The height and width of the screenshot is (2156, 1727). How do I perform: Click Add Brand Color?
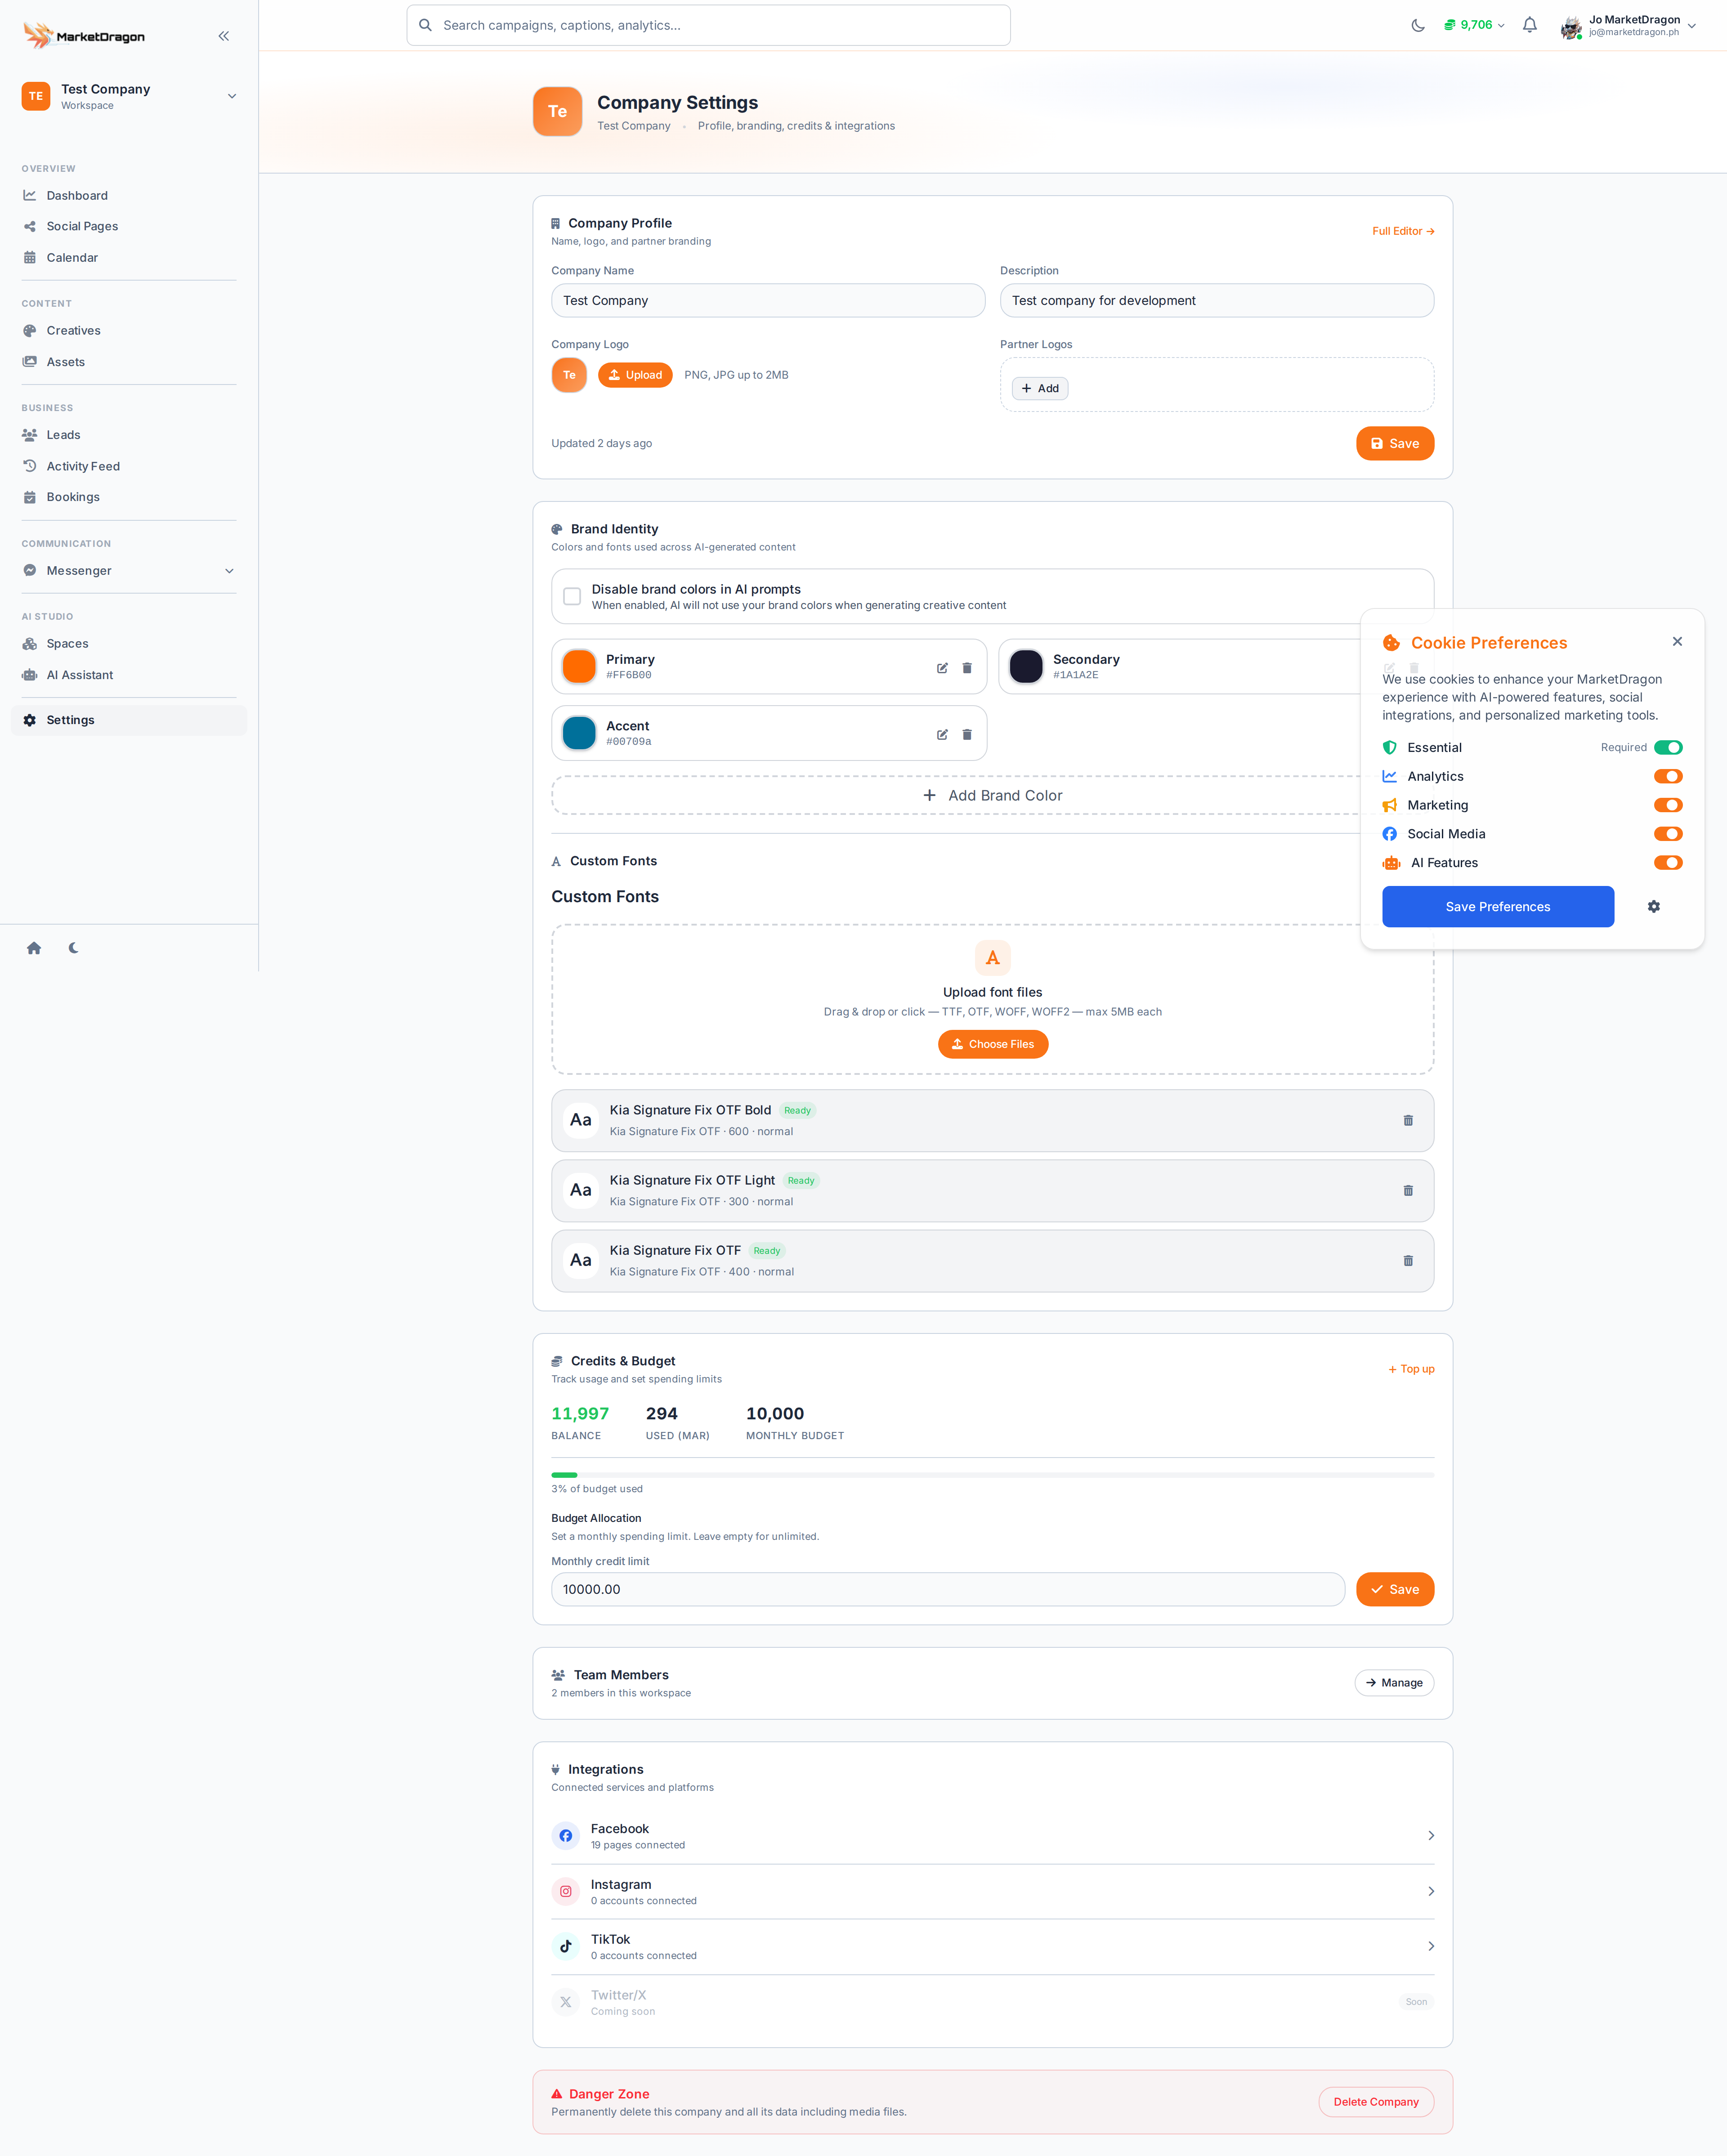[x=992, y=796]
